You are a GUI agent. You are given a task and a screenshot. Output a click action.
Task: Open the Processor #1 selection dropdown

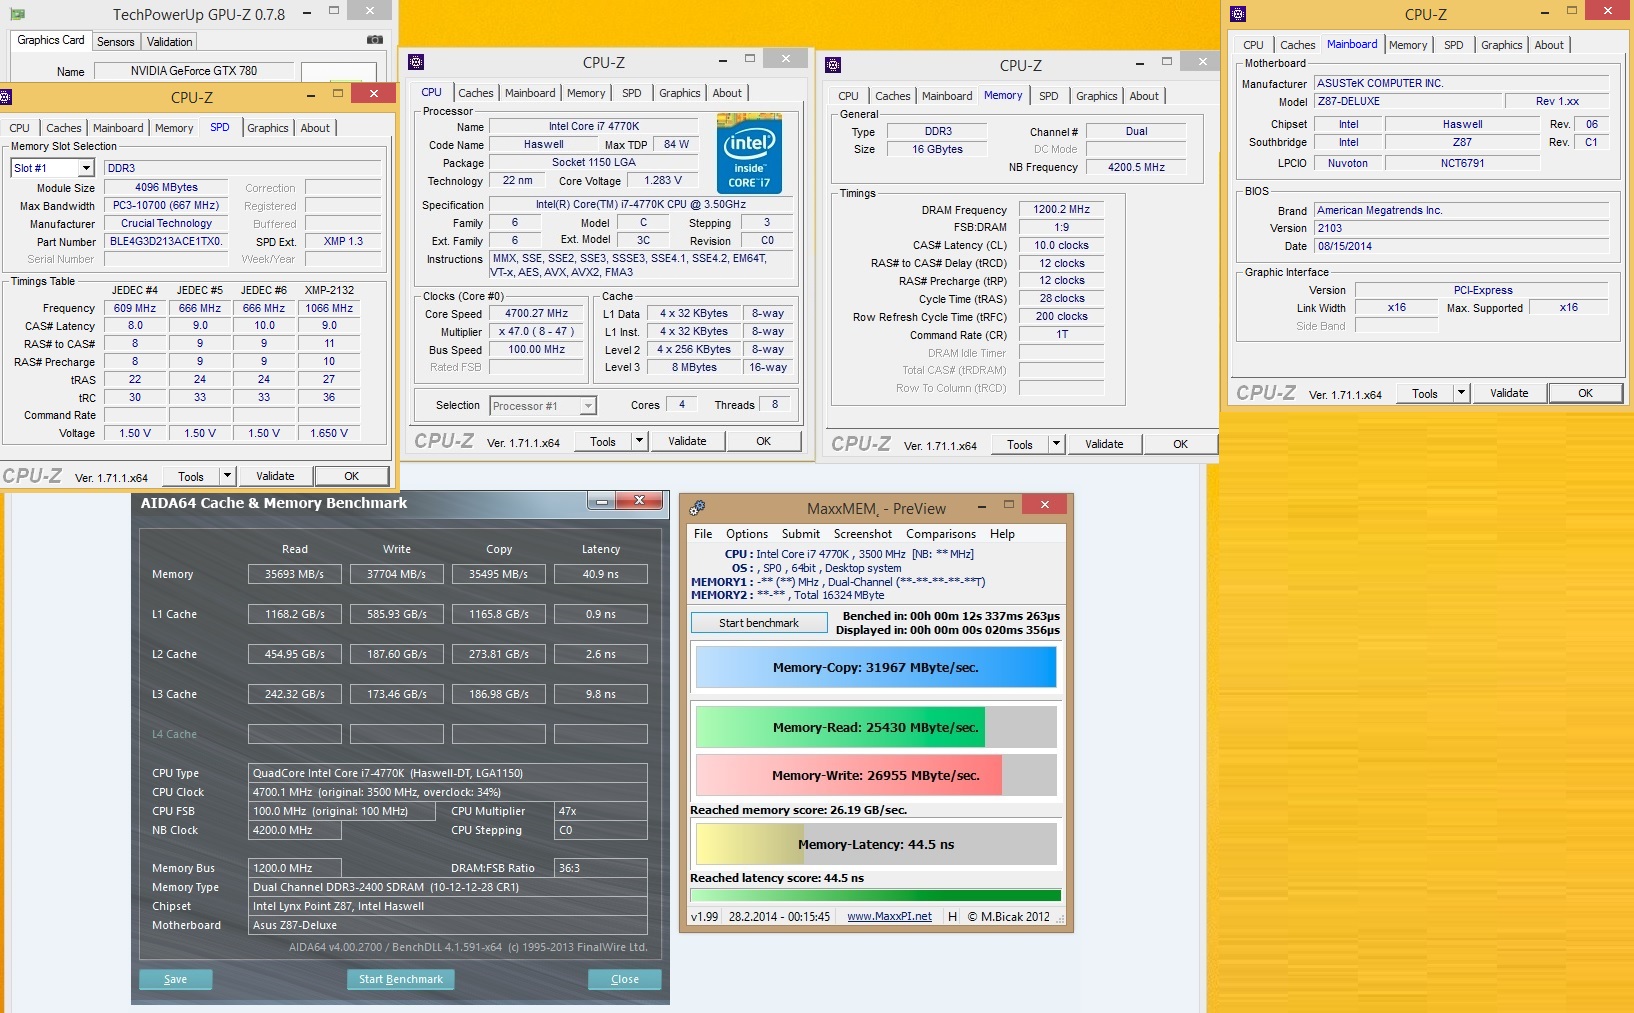click(588, 406)
